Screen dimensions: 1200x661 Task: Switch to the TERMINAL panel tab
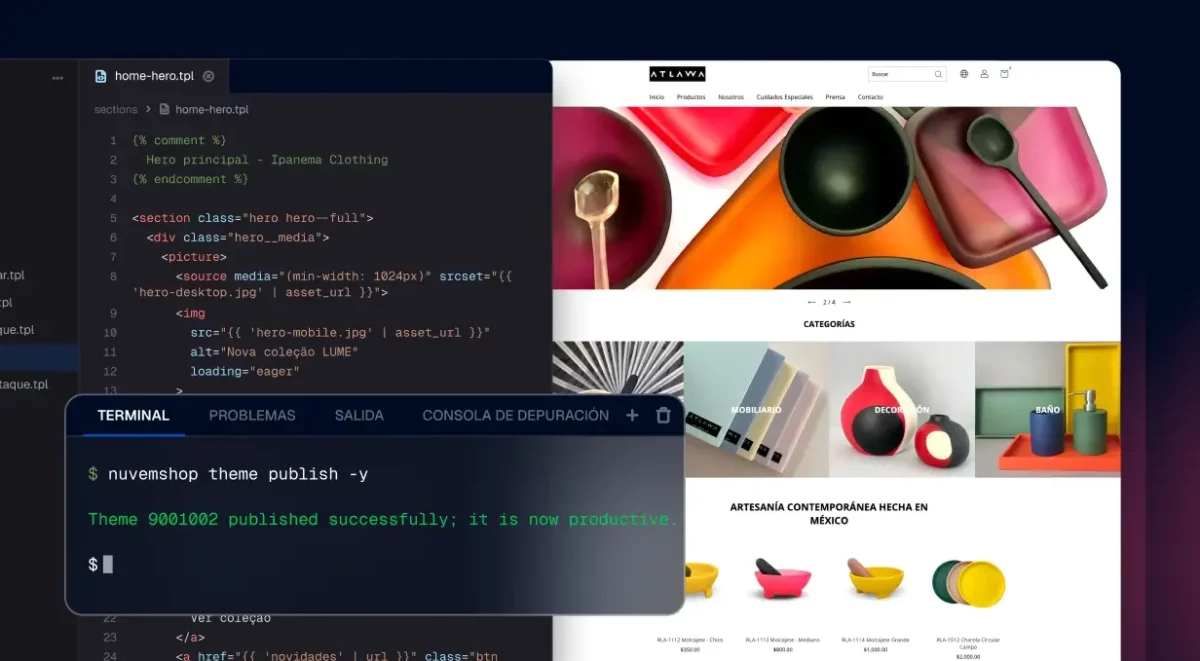[133, 415]
